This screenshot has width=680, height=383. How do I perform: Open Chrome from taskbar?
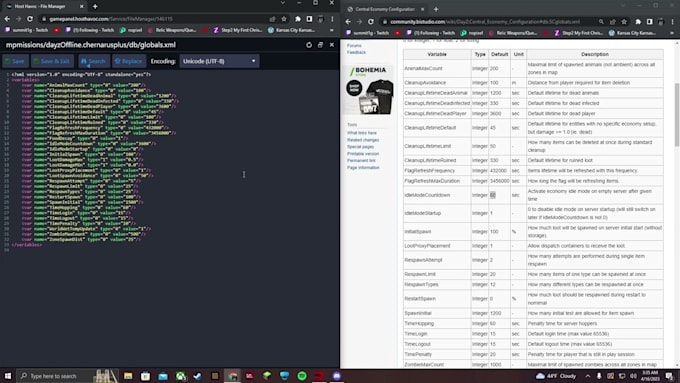click(232, 376)
